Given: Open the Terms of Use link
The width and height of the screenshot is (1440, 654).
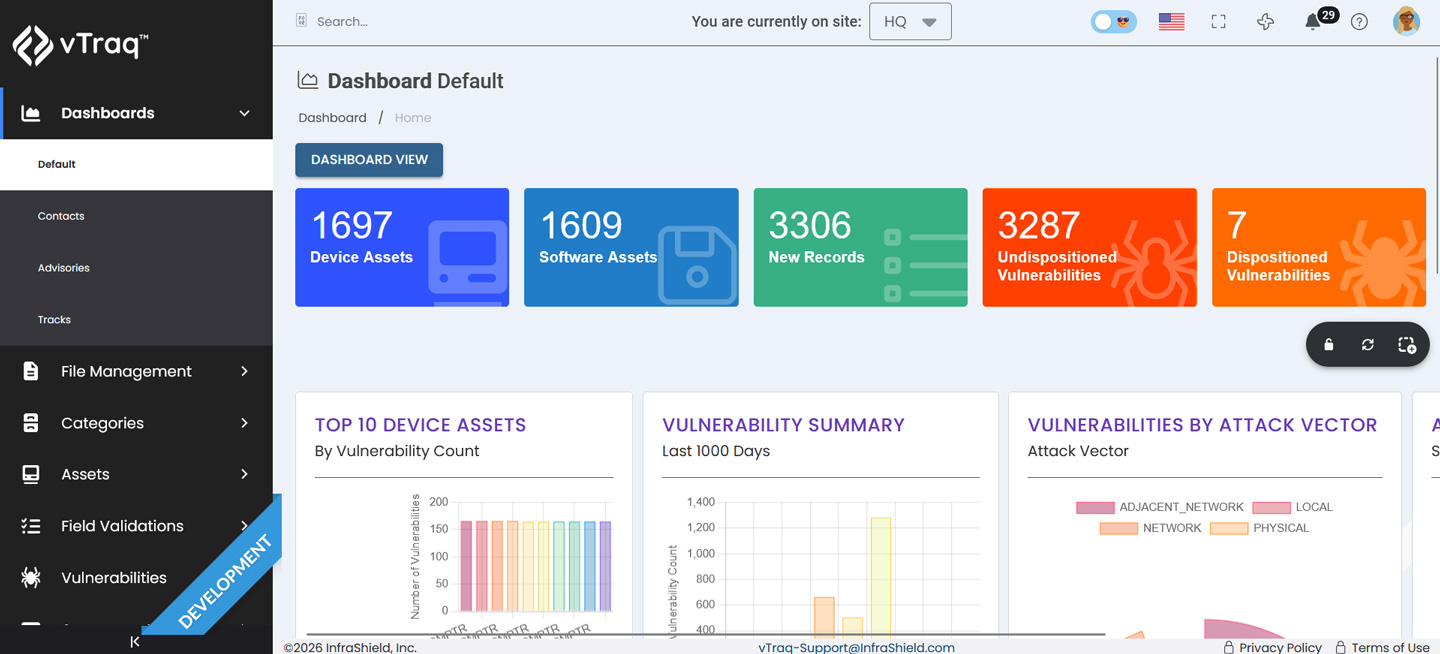Looking at the screenshot, I should tap(1390, 647).
